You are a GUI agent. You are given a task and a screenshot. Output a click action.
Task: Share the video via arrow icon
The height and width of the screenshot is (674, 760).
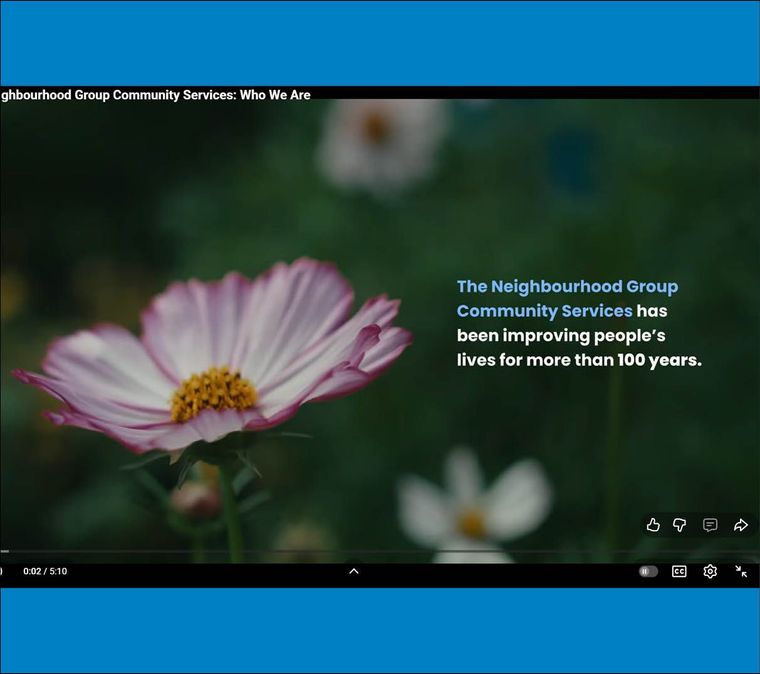(x=741, y=525)
